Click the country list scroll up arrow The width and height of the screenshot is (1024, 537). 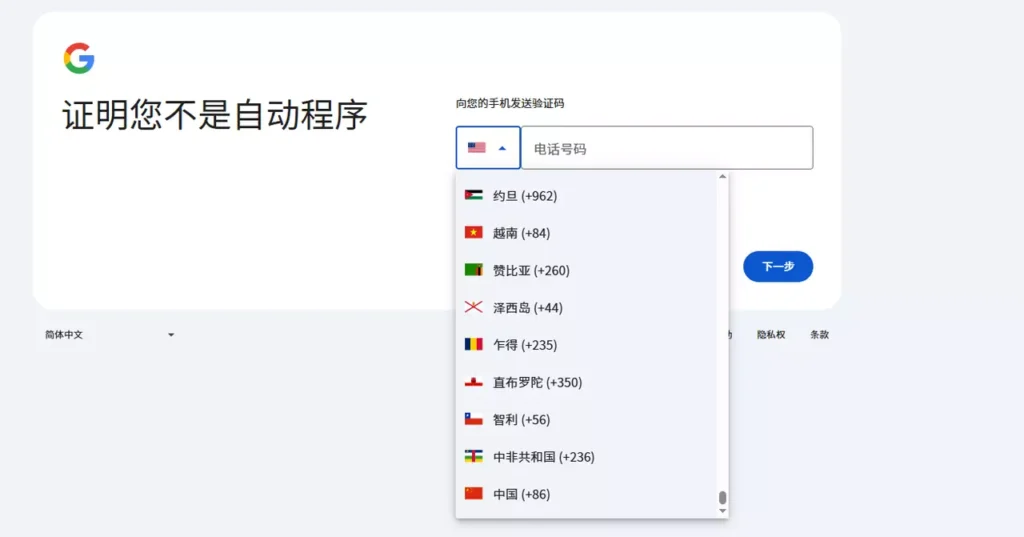(722, 176)
